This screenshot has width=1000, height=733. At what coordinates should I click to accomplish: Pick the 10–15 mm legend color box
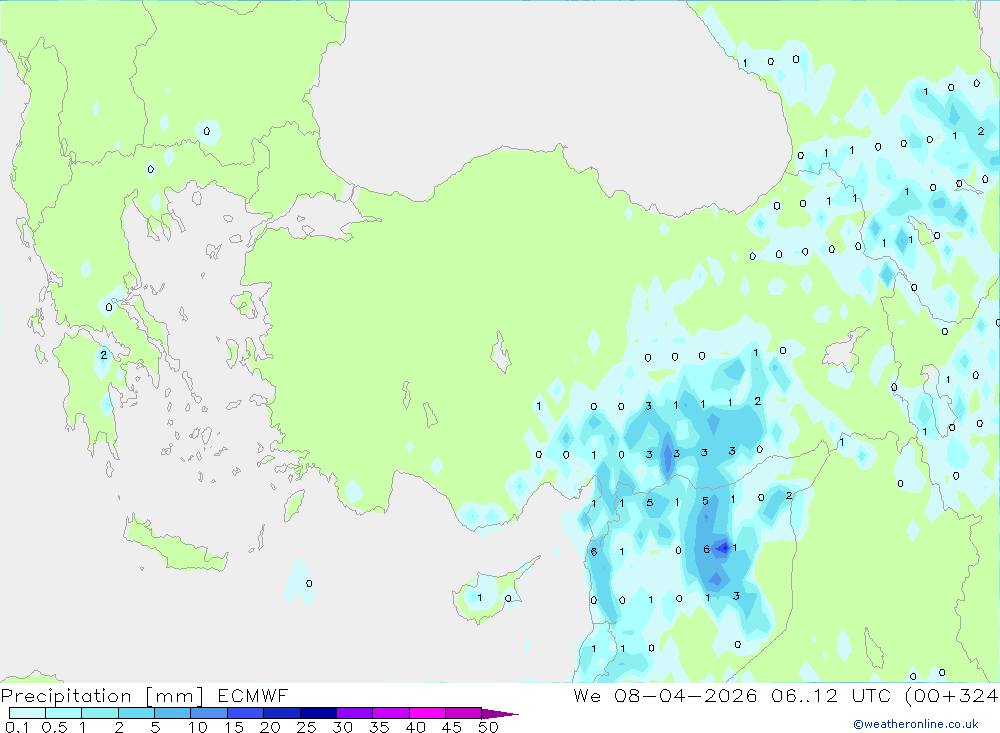(209, 713)
